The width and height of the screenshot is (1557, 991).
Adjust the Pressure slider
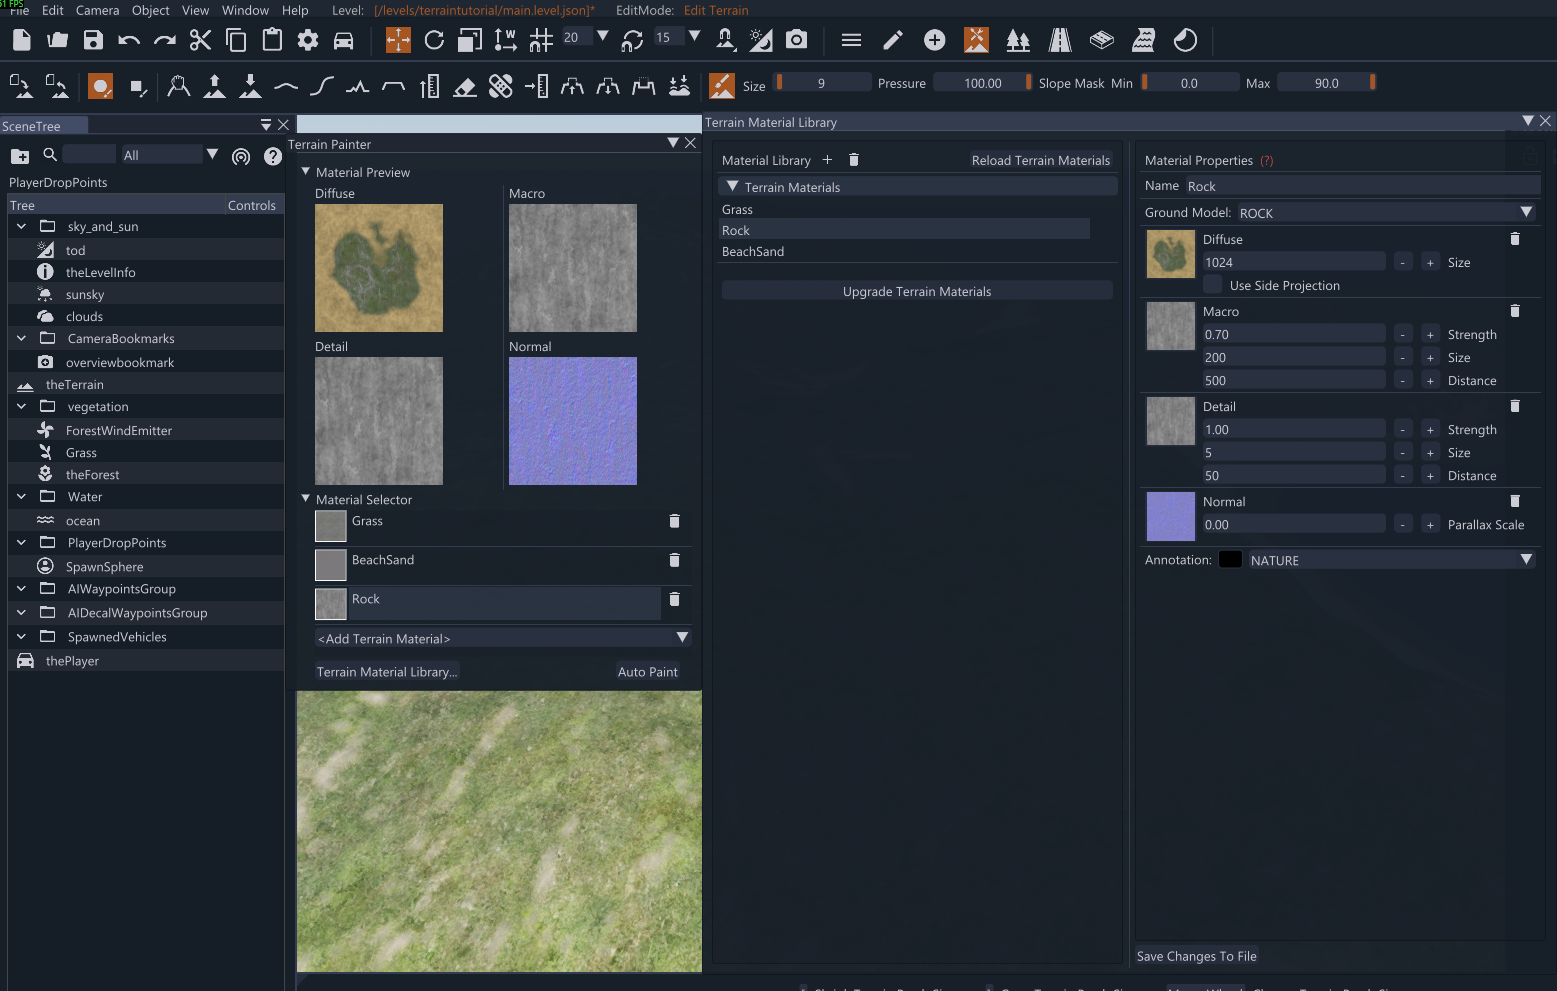[983, 83]
